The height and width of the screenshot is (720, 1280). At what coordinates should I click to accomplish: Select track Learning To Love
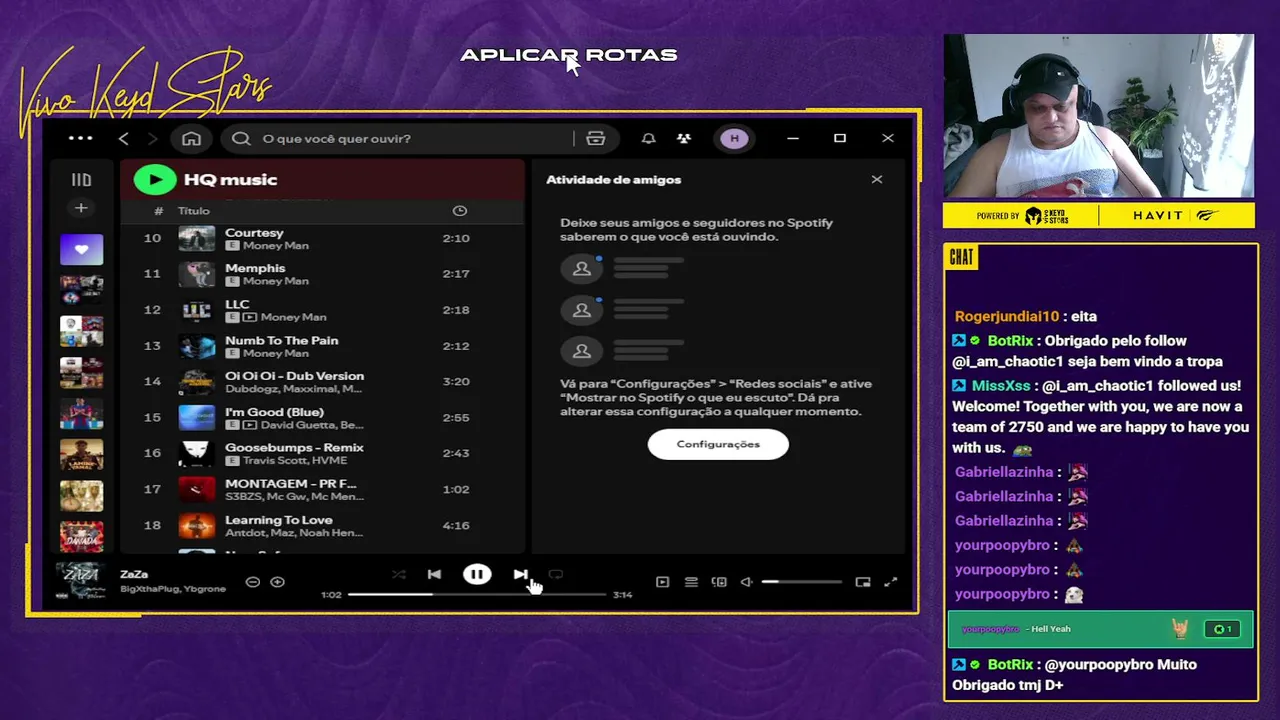[322, 526]
